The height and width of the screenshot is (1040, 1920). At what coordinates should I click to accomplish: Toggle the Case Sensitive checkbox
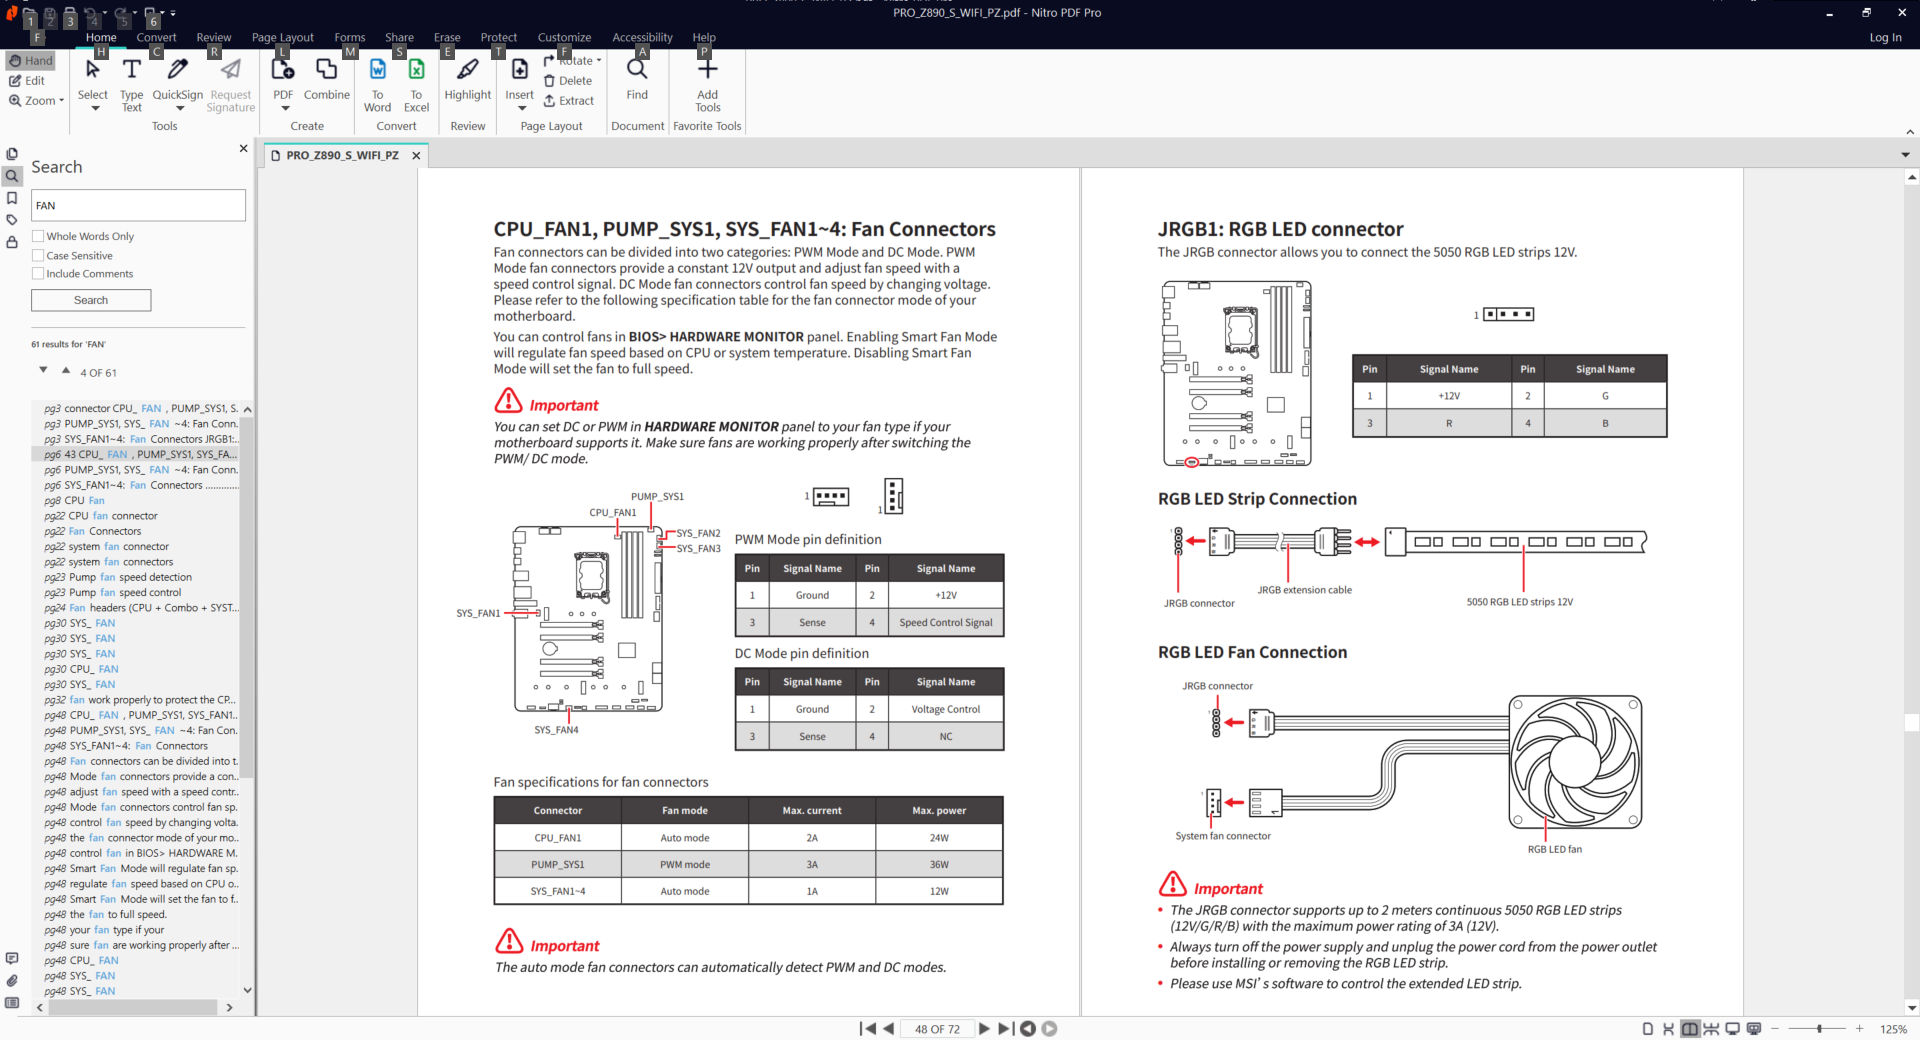38,255
